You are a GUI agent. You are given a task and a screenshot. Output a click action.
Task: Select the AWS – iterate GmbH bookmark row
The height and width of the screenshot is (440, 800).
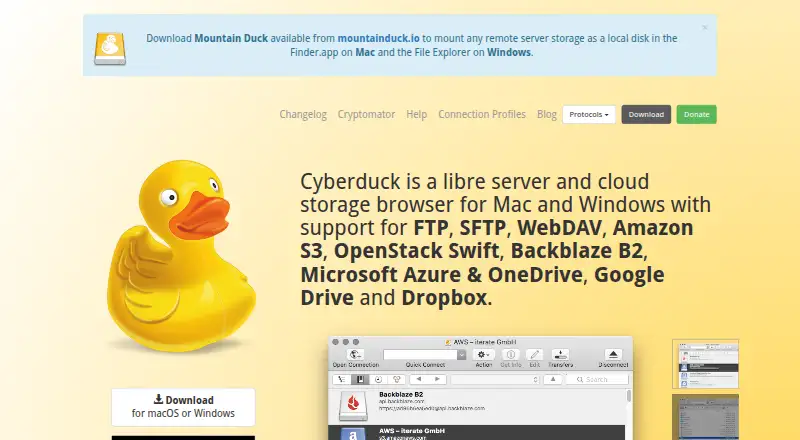pyautogui.click(x=477, y=432)
